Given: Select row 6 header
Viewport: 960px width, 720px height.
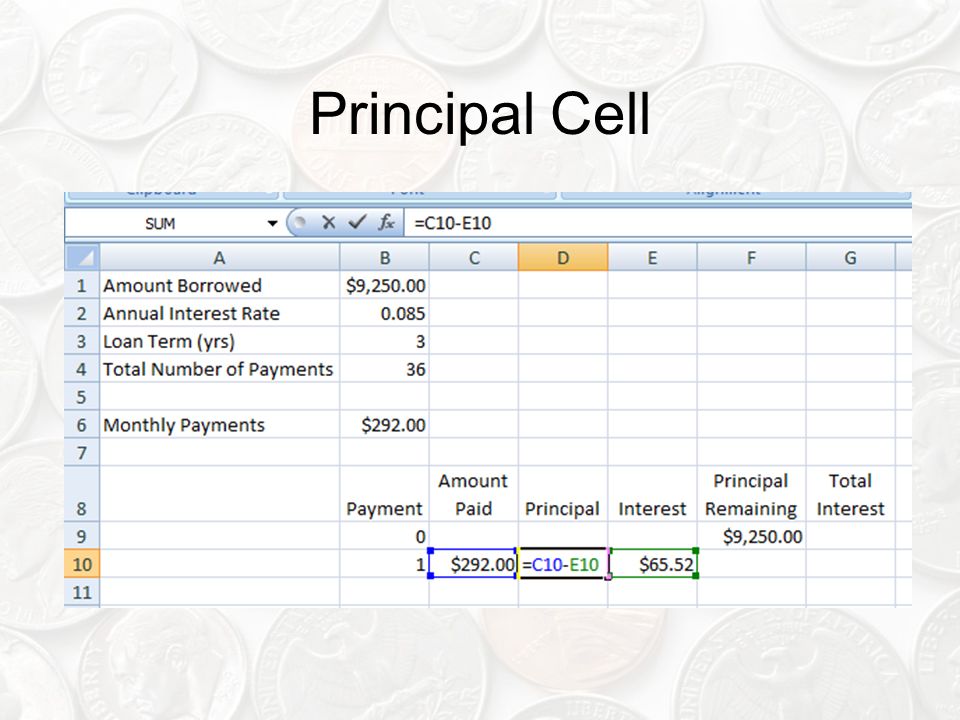Looking at the screenshot, I should pos(82,425).
